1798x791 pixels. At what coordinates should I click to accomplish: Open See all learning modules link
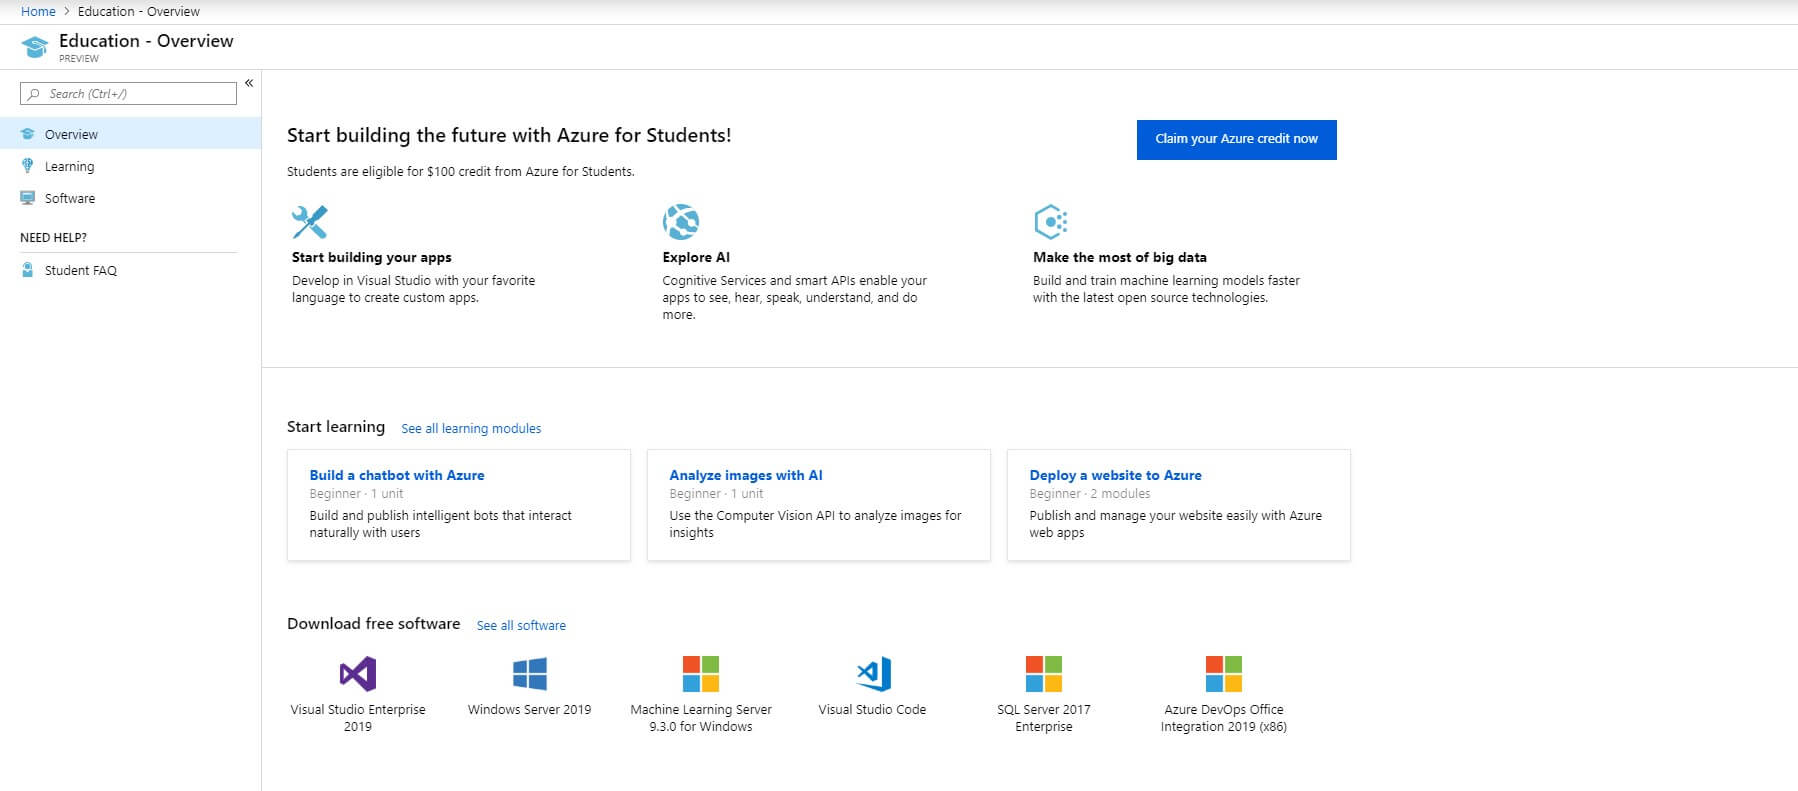(471, 428)
